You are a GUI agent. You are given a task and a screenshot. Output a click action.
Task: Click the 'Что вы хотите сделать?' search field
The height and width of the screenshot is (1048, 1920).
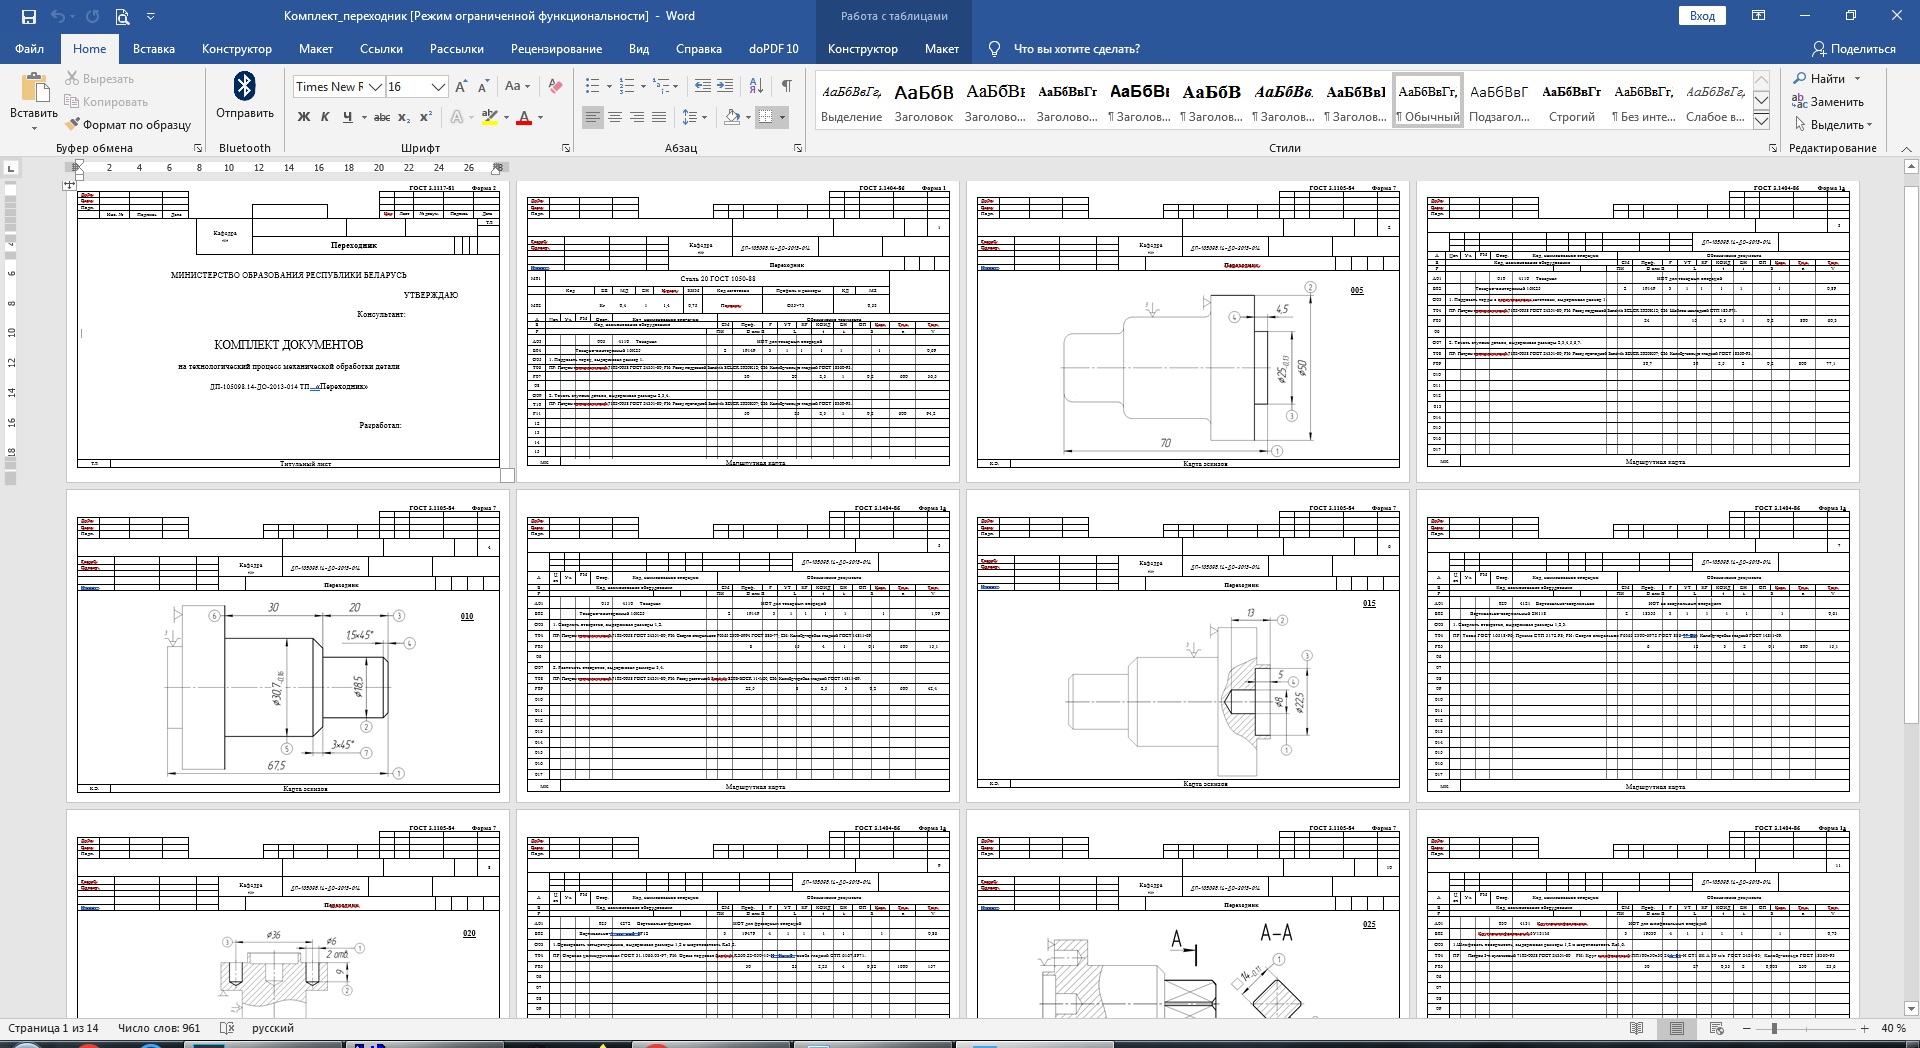point(1076,49)
